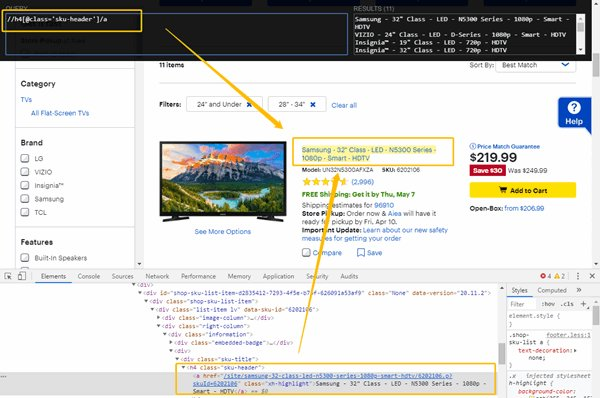Image resolution: width=600 pixels, height=398 pixels.
Task: Check the Samsung brand checkbox
Action: [x=25, y=199]
